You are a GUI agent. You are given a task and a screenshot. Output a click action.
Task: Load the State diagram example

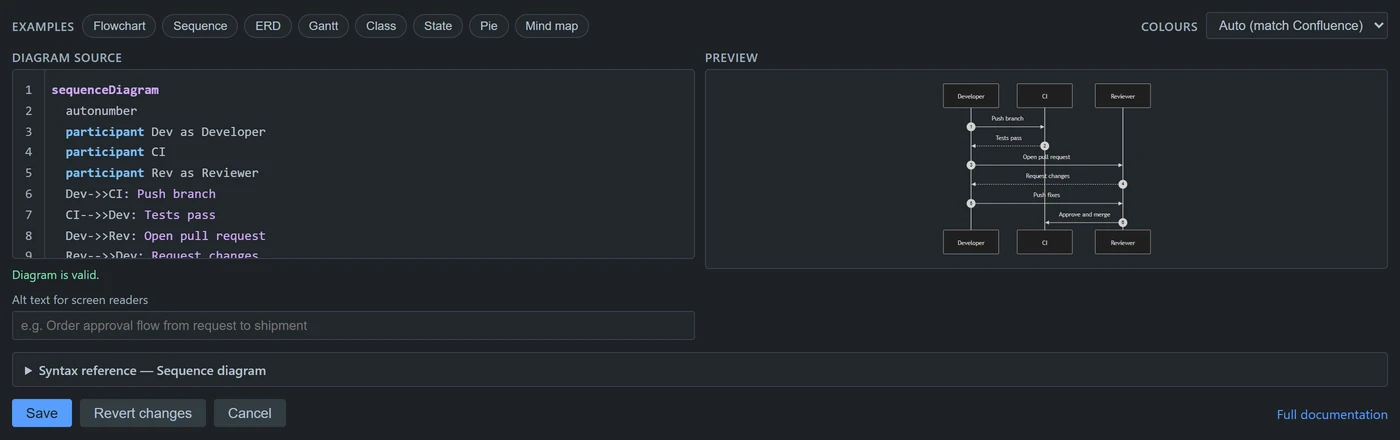pyautogui.click(x=438, y=26)
